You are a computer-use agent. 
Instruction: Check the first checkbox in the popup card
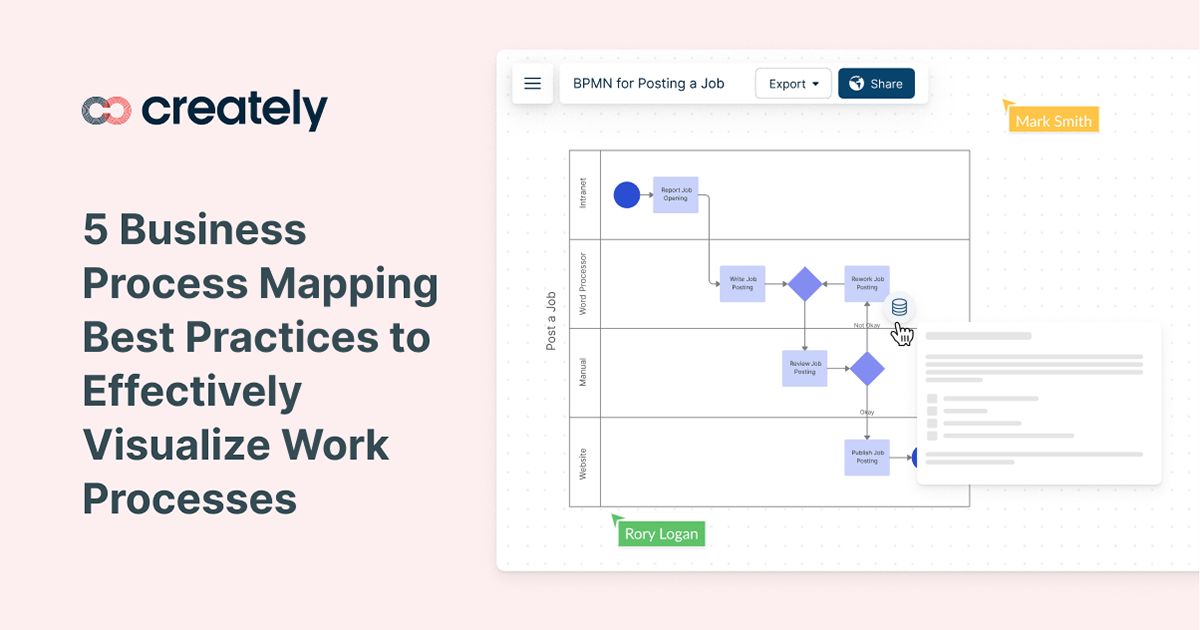click(x=932, y=399)
